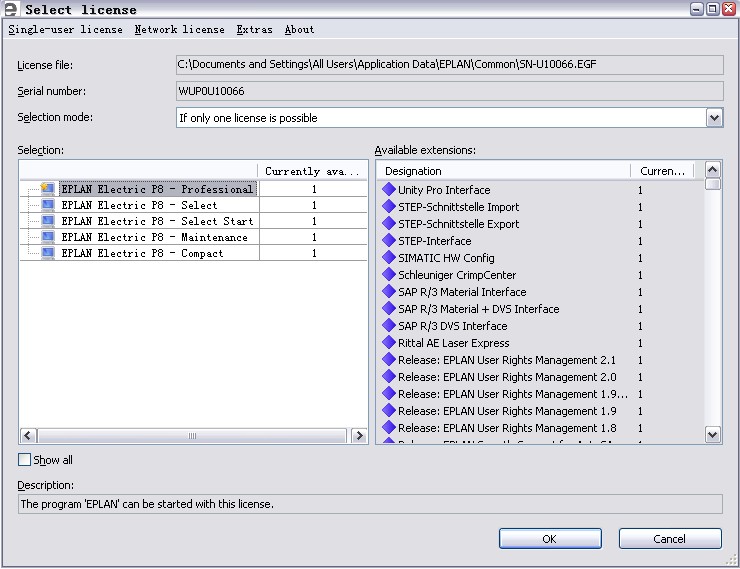The width and height of the screenshot is (740, 569).
Task: Open the Single-user license menu
Action: (x=66, y=30)
